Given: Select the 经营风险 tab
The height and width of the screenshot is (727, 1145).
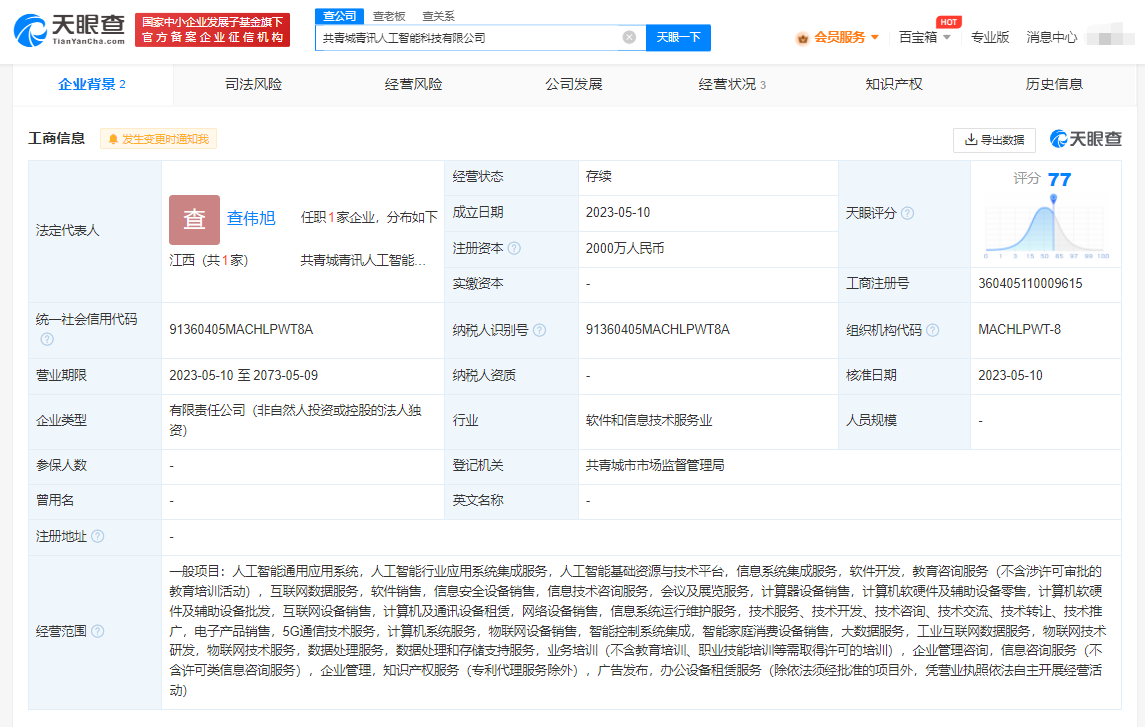Looking at the screenshot, I should point(413,85).
